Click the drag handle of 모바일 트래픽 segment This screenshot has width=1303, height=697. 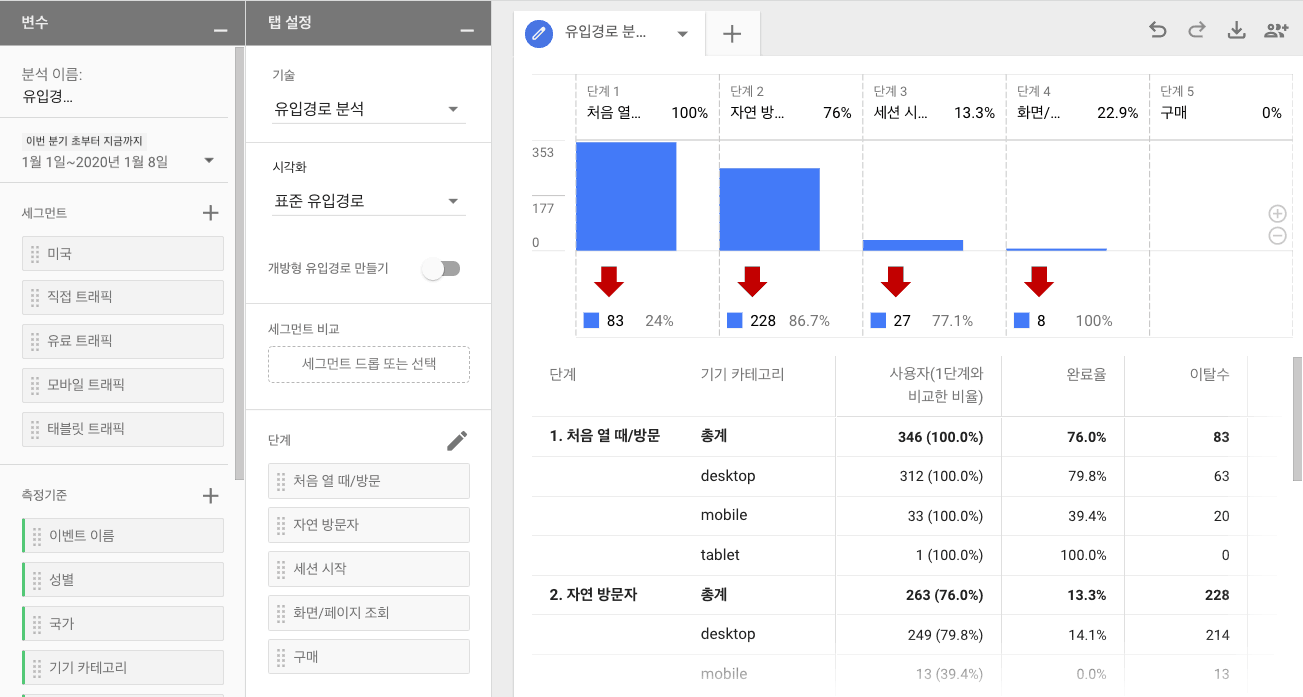point(35,385)
